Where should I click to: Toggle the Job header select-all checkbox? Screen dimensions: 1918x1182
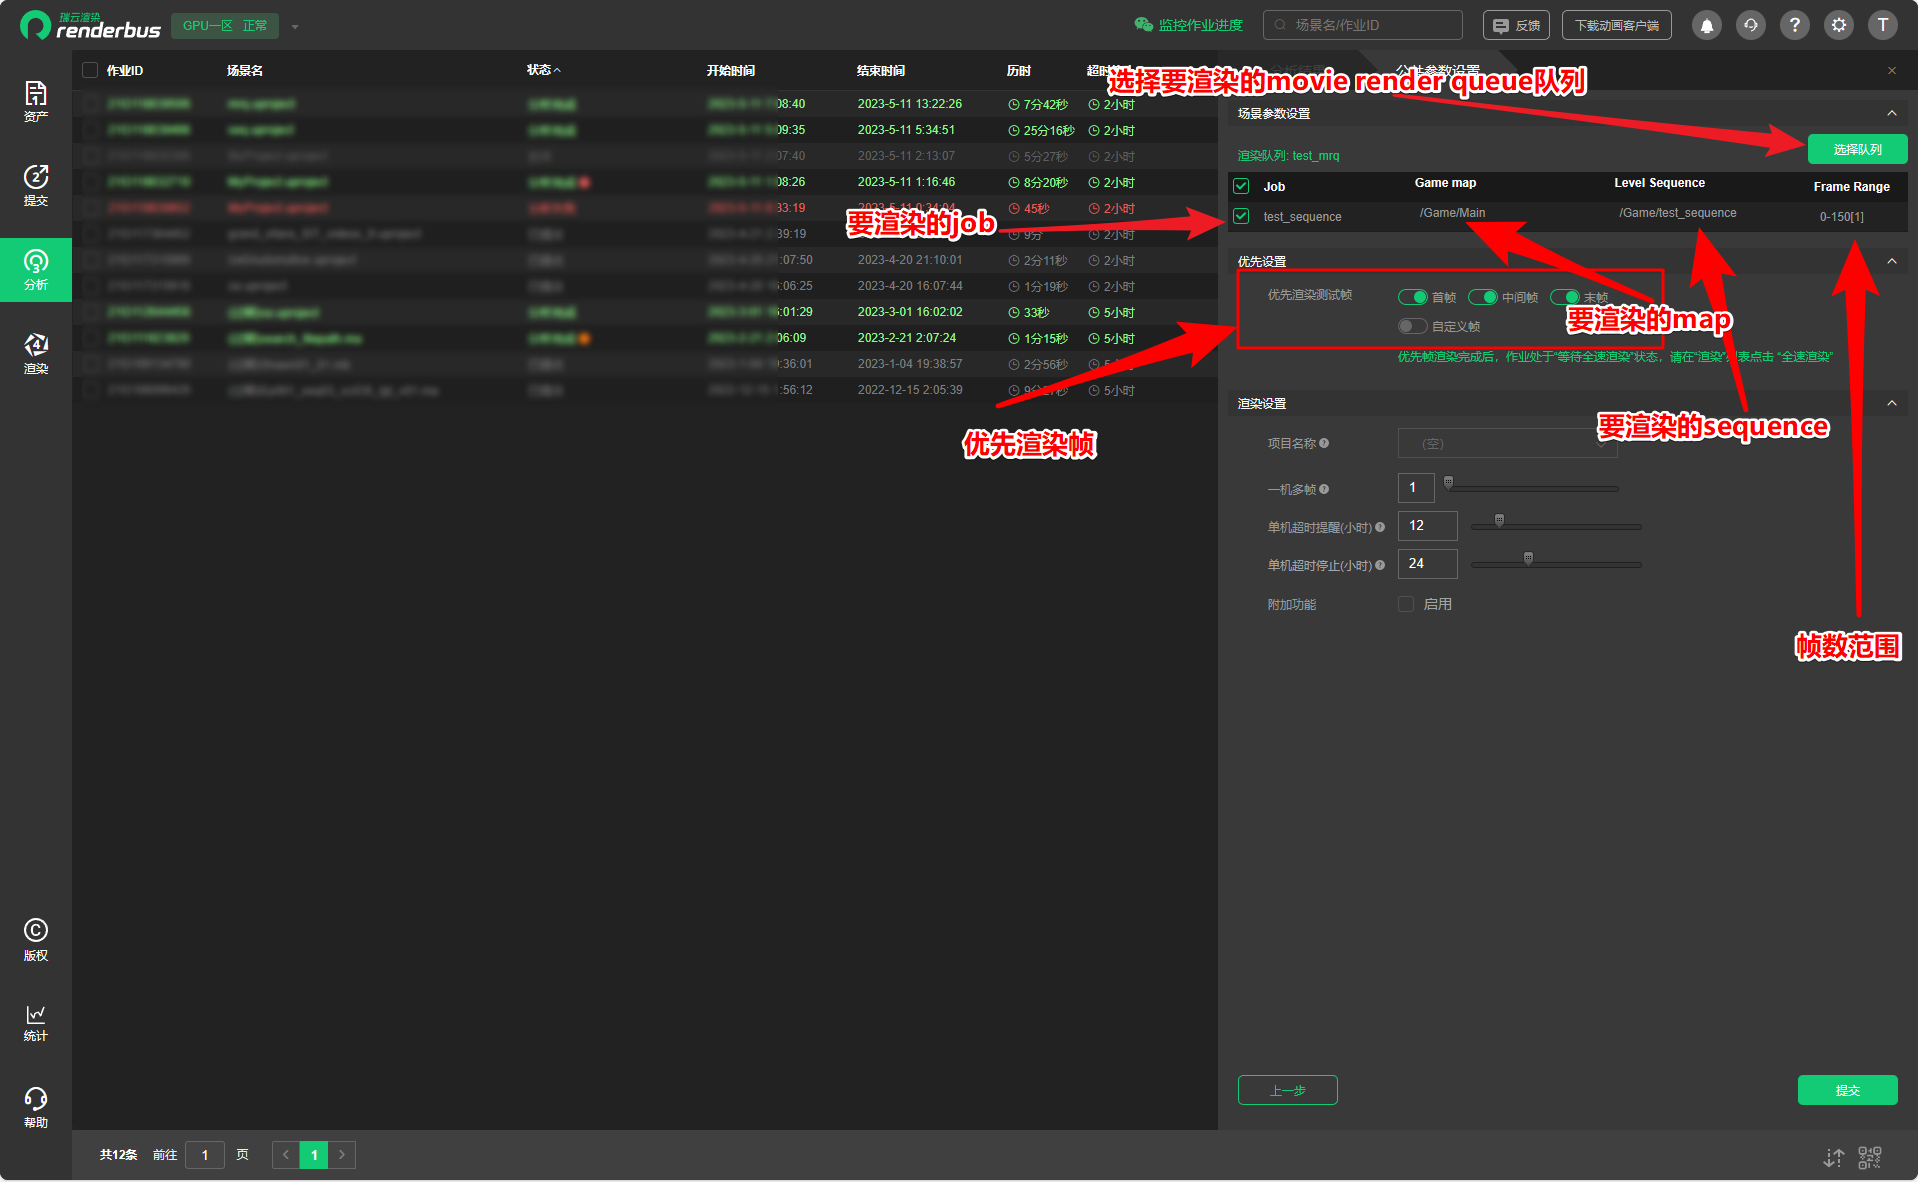(1241, 186)
